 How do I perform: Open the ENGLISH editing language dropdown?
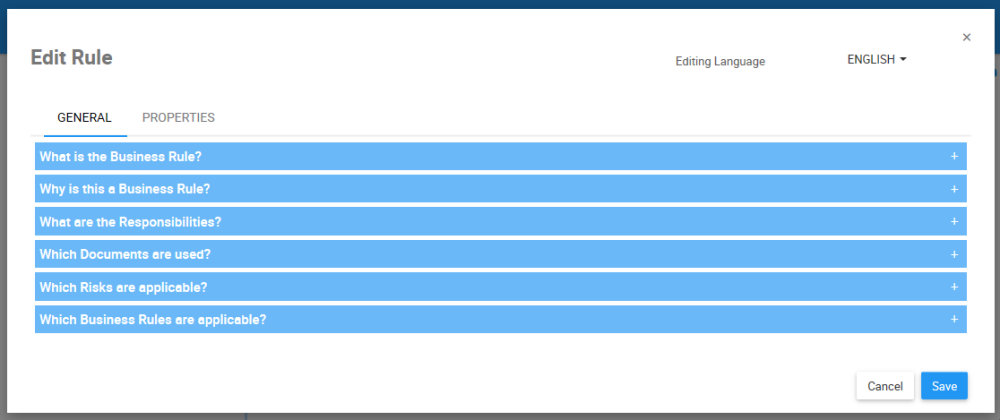point(876,60)
